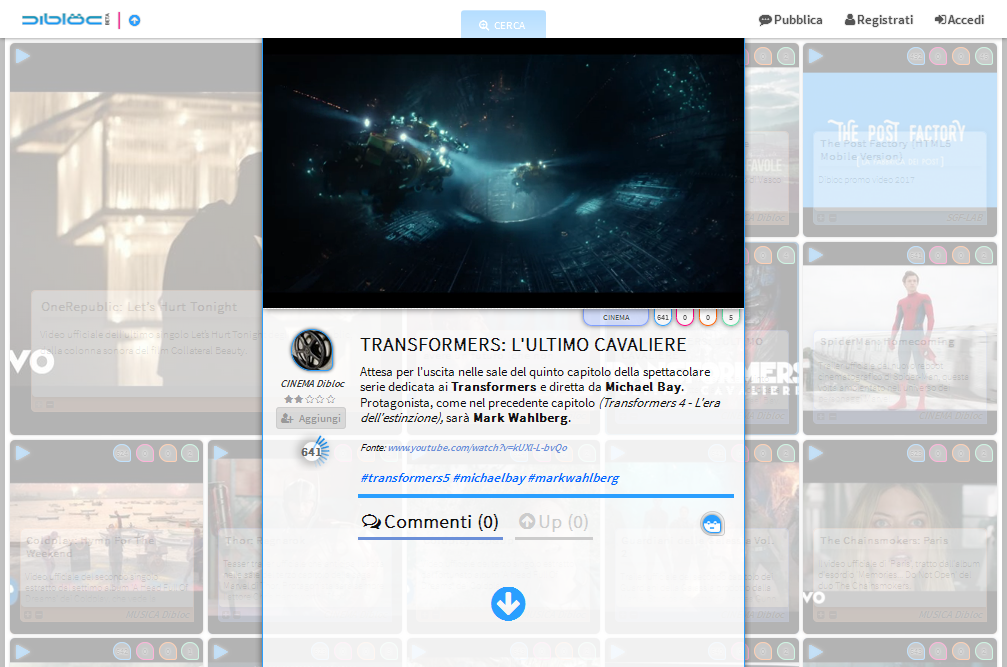Click the TRANSFORMERS: L'ULTIMO CAVALIERE title
Image resolution: width=1007 pixels, height=667 pixels.
point(523,345)
